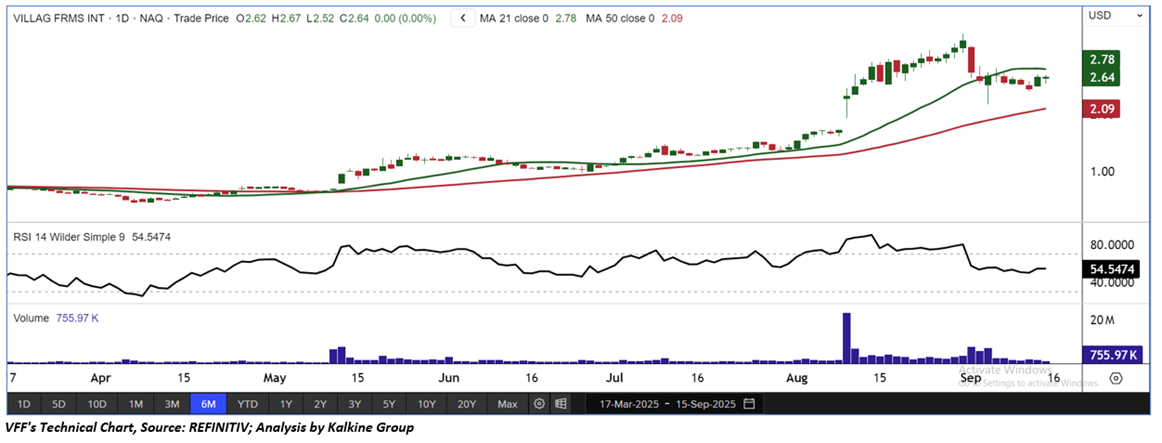
Task: Select the 2Y time range
Action: tap(320, 404)
